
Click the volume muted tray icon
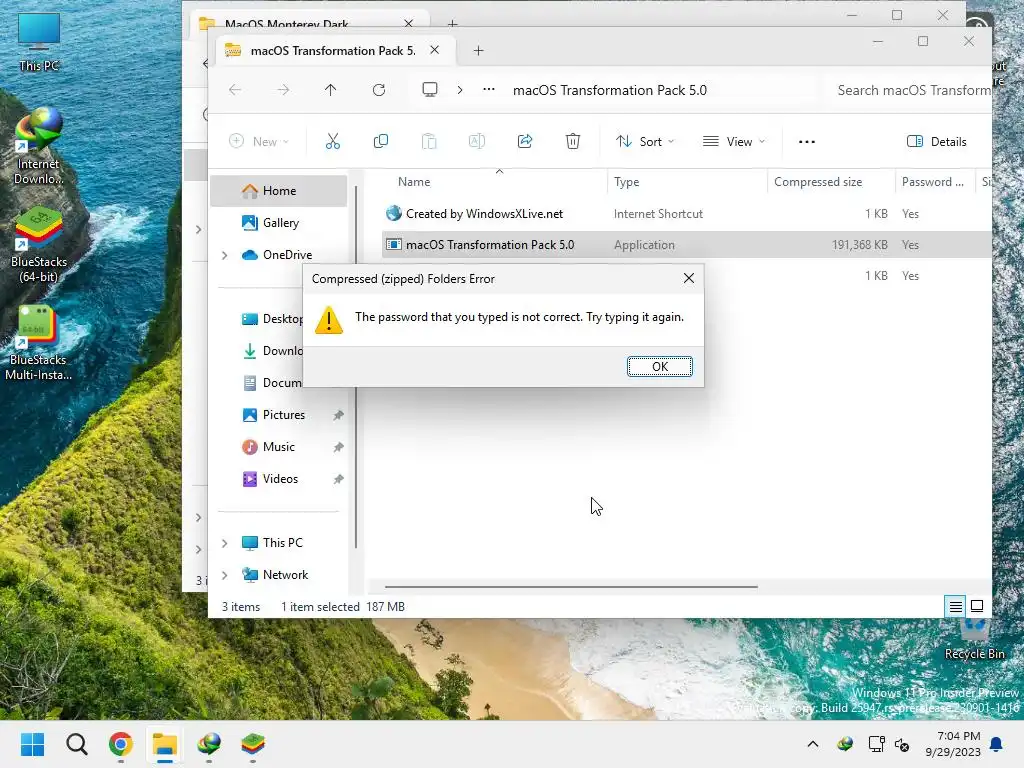(903, 744)
